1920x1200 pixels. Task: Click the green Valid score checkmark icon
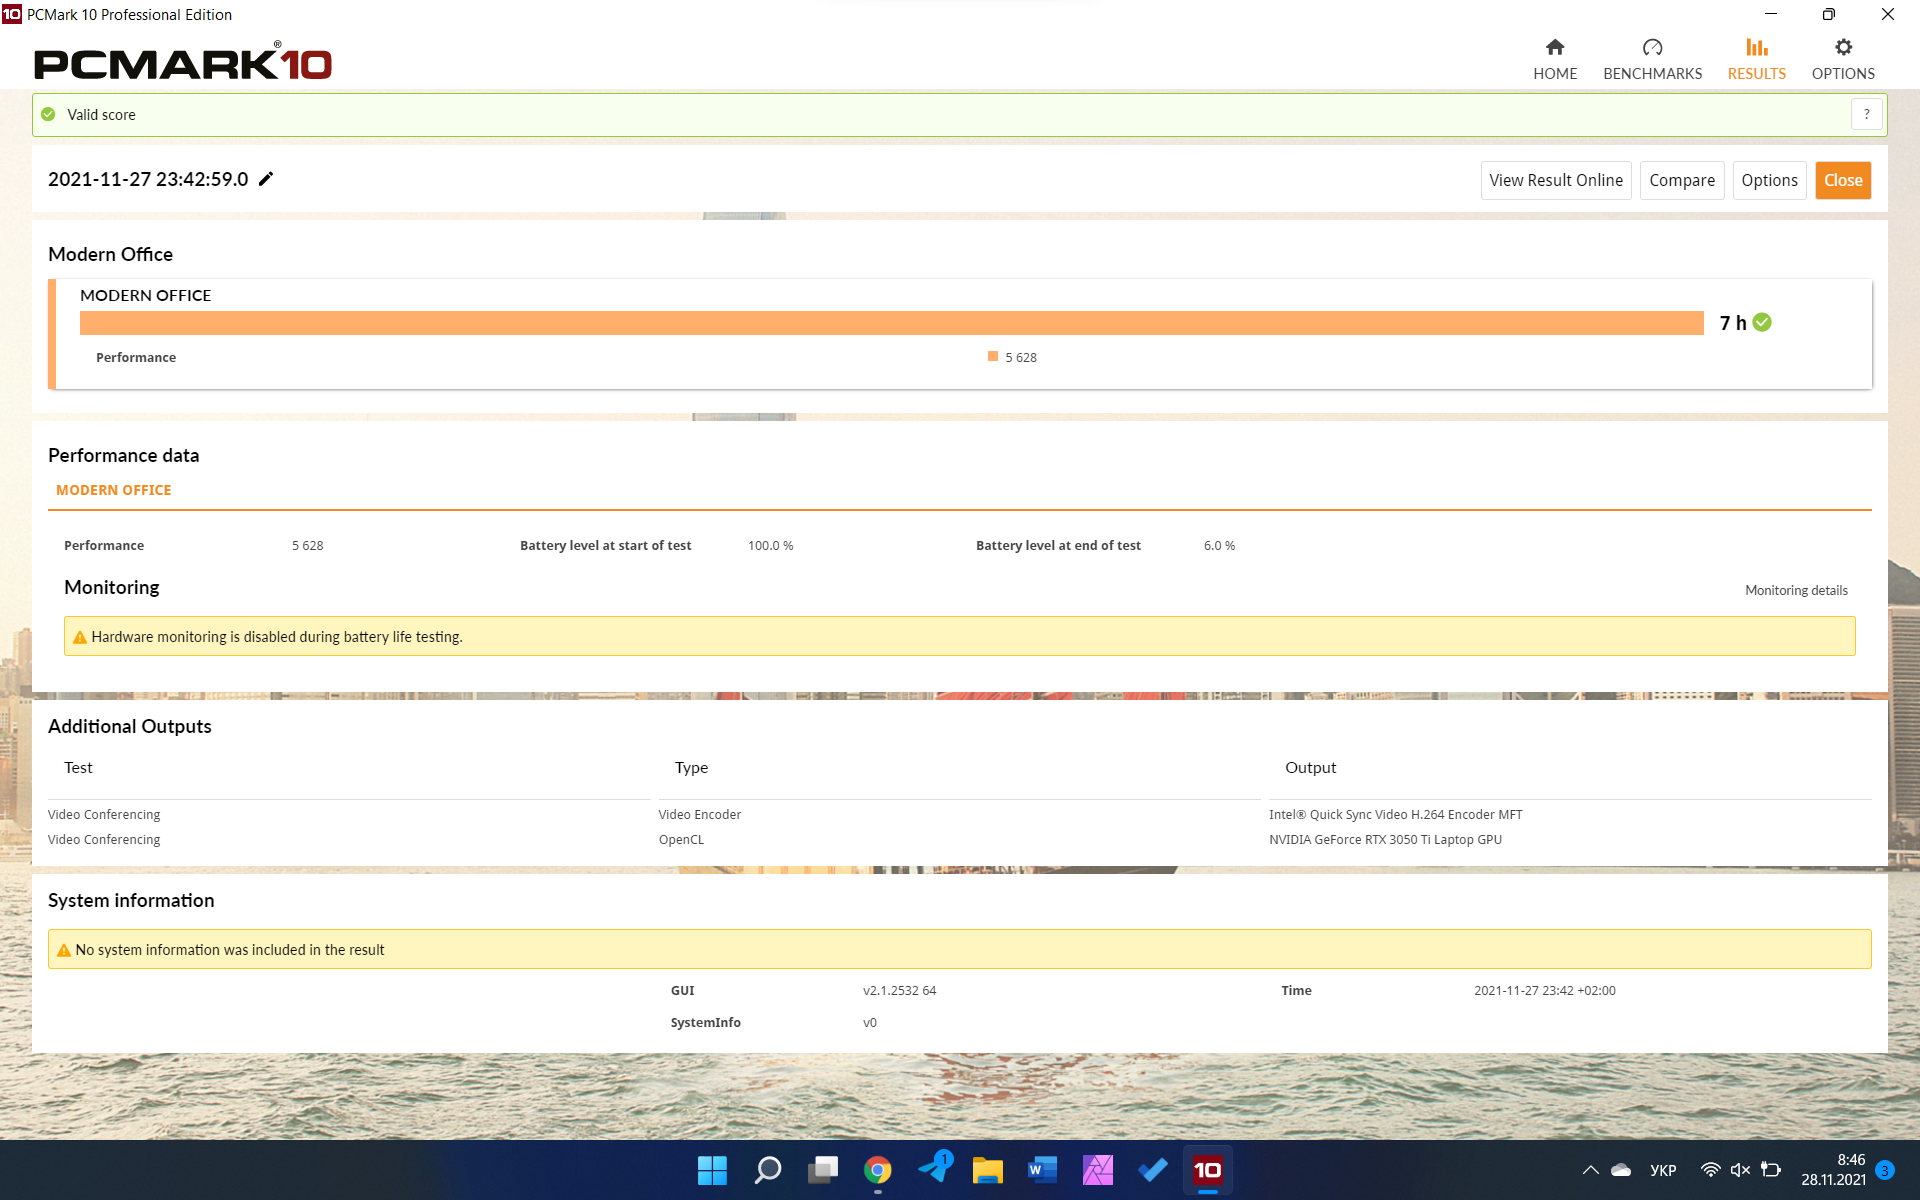click(x=48, y=114)
